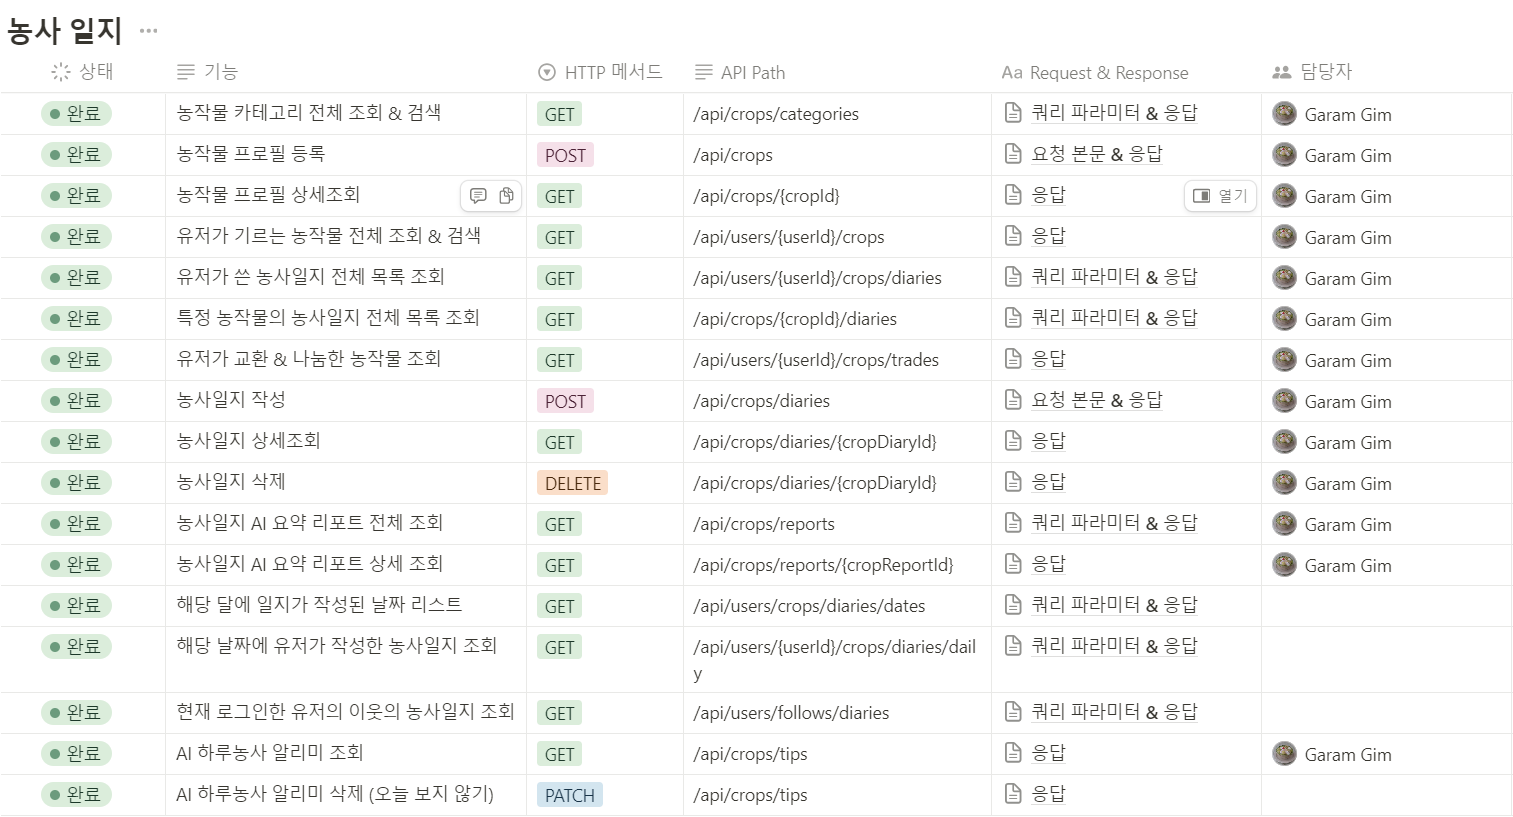This screenshot has height=817, width=1513.
Task: Open 쿼리 파라미터 & 응답 link for /api/crops/reports
Action: (1114, 523)
